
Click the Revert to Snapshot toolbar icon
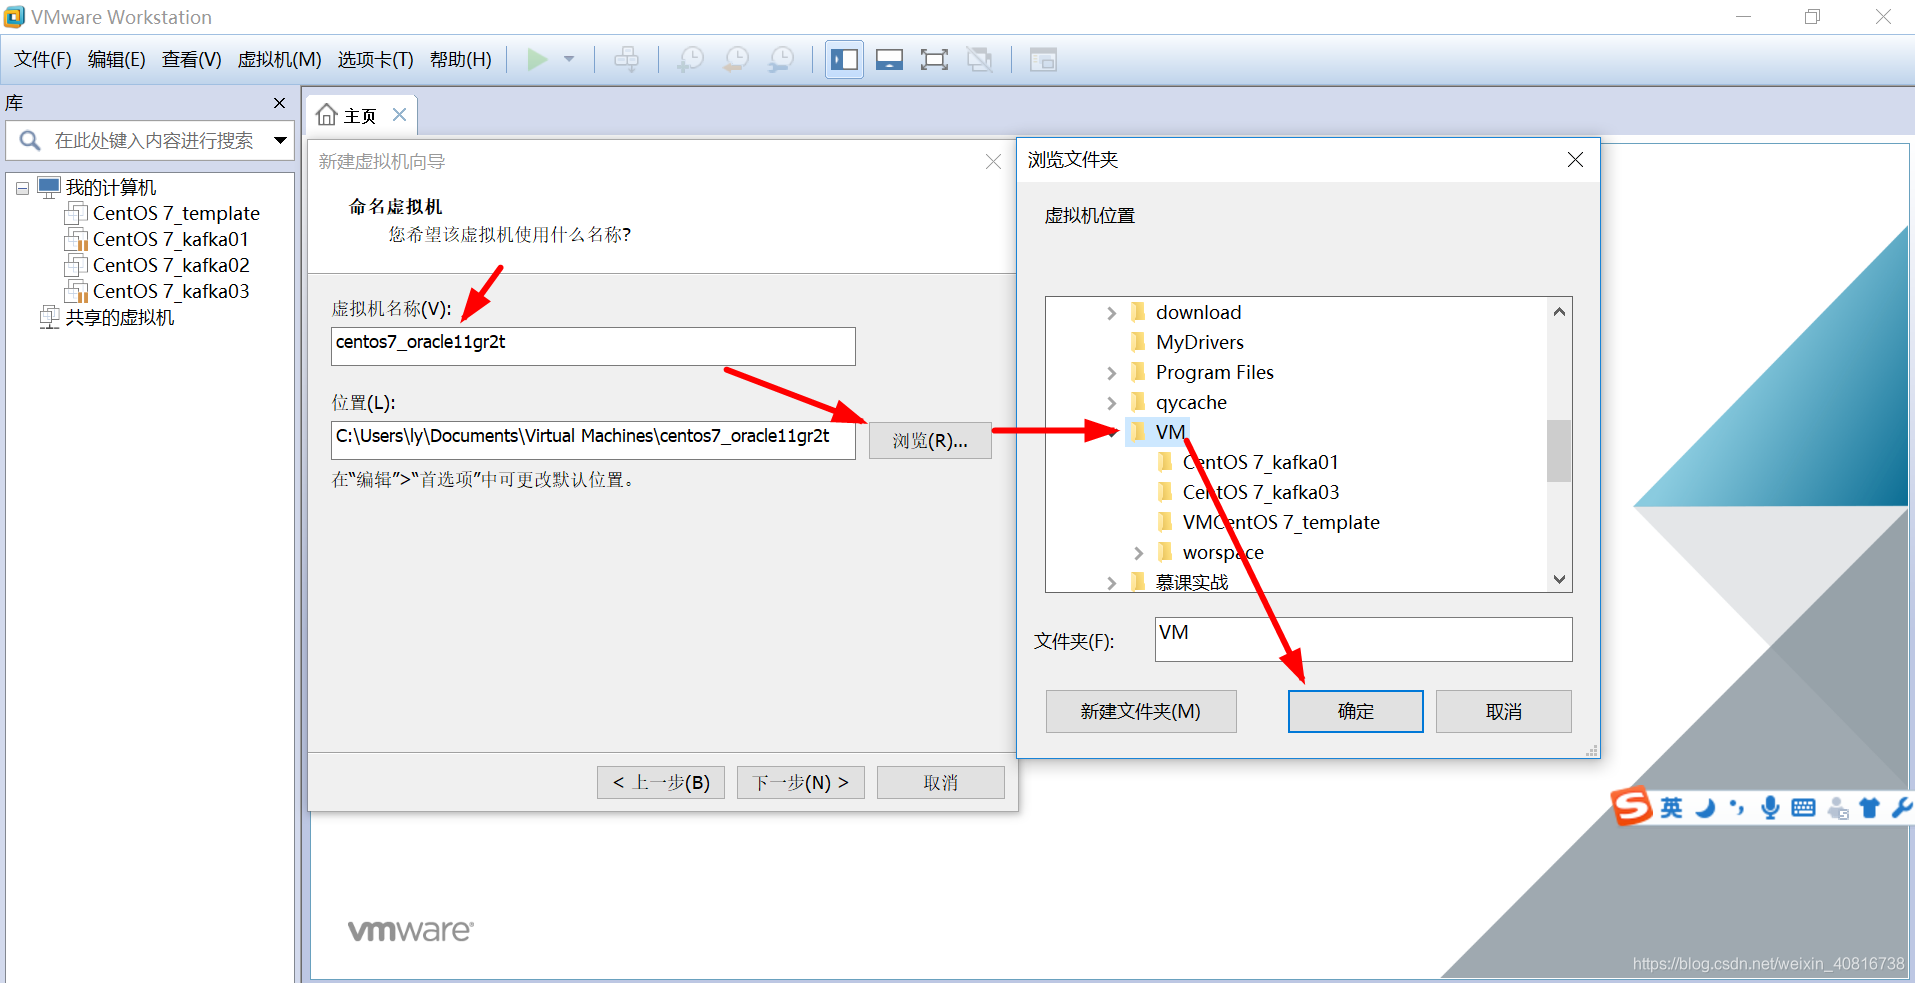(x=736, y=59)
